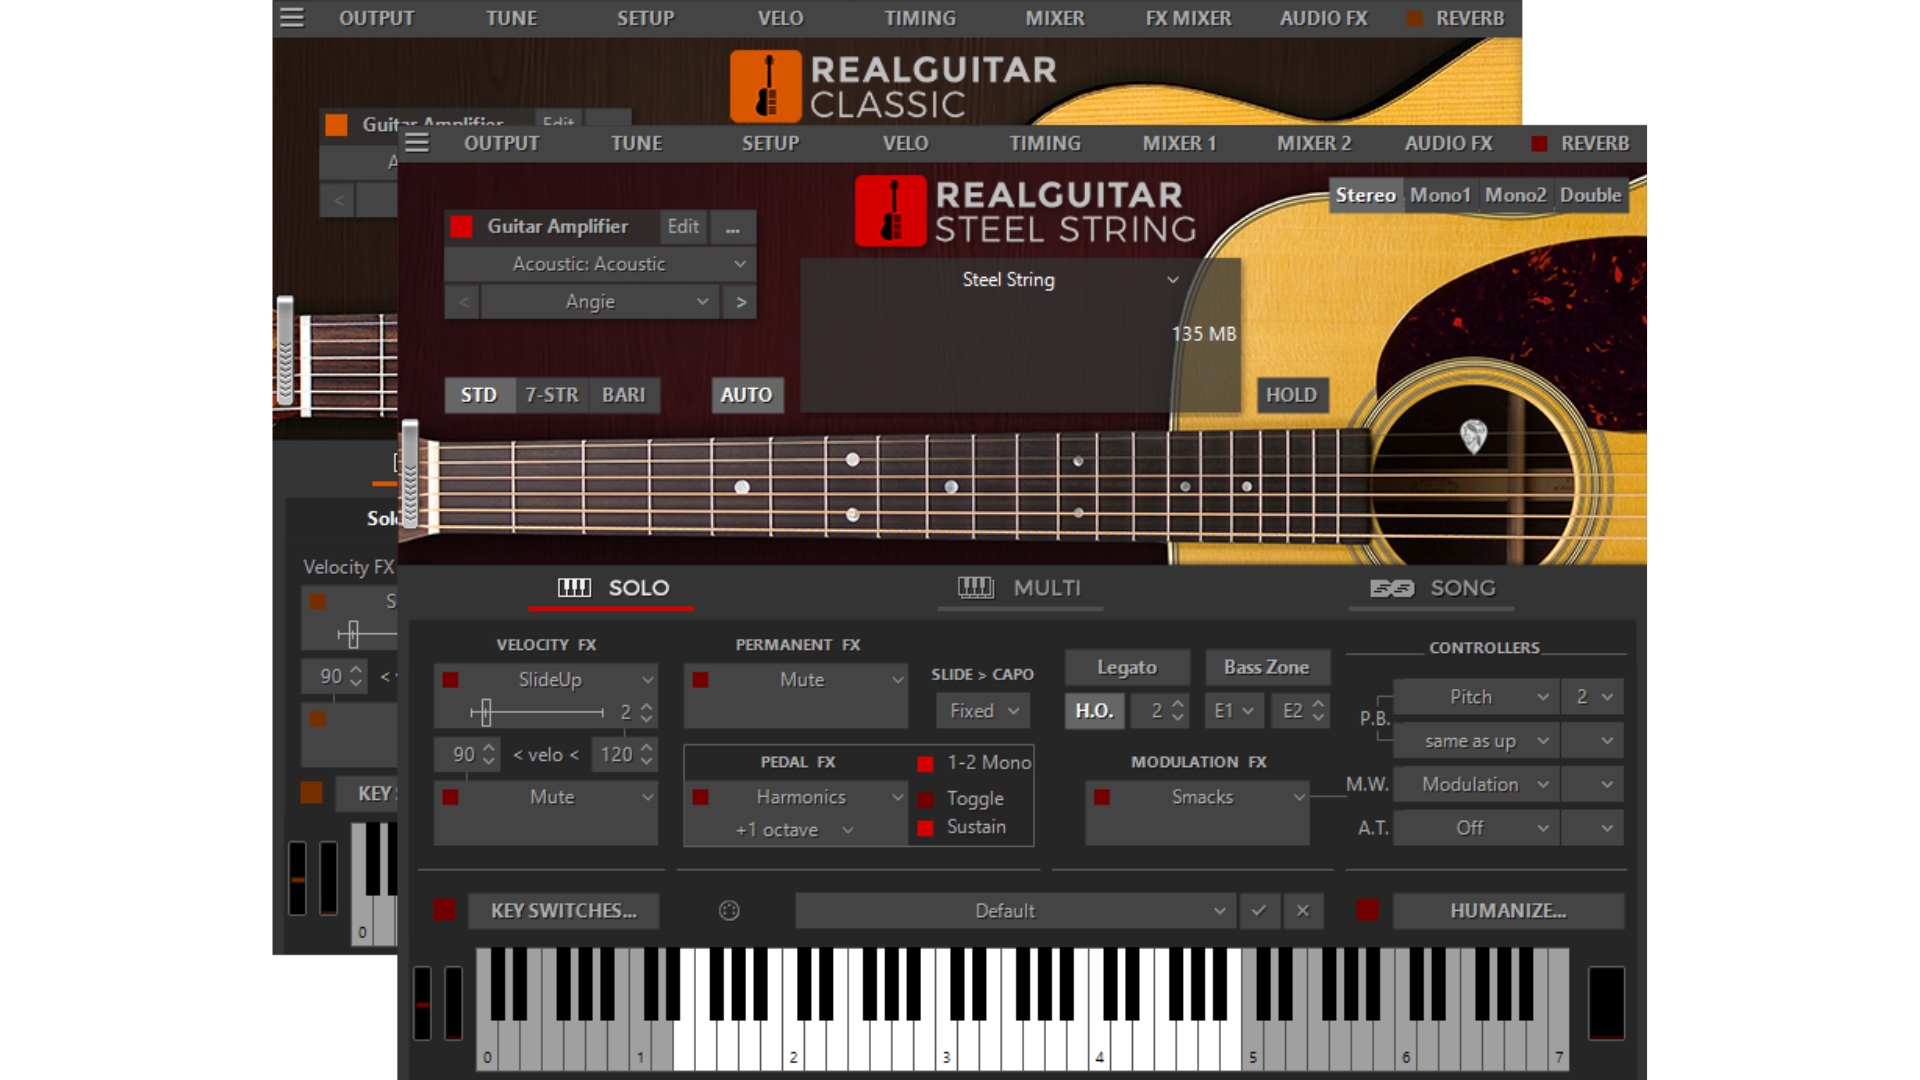Toggle Guitar Amplifier power in Steel String

[x=461, y=227]
